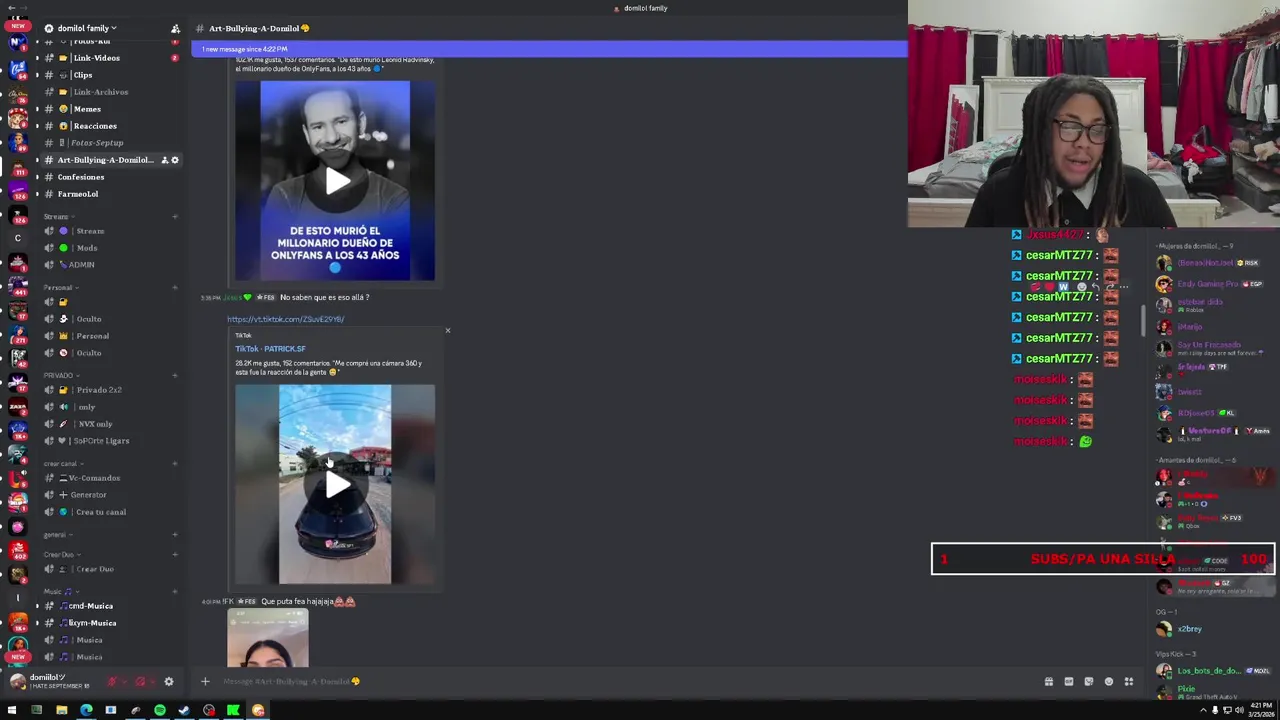The image size is (1280, 720).
Task: Open Microsoft Edge from the taskbar
Action: [86, 710]
